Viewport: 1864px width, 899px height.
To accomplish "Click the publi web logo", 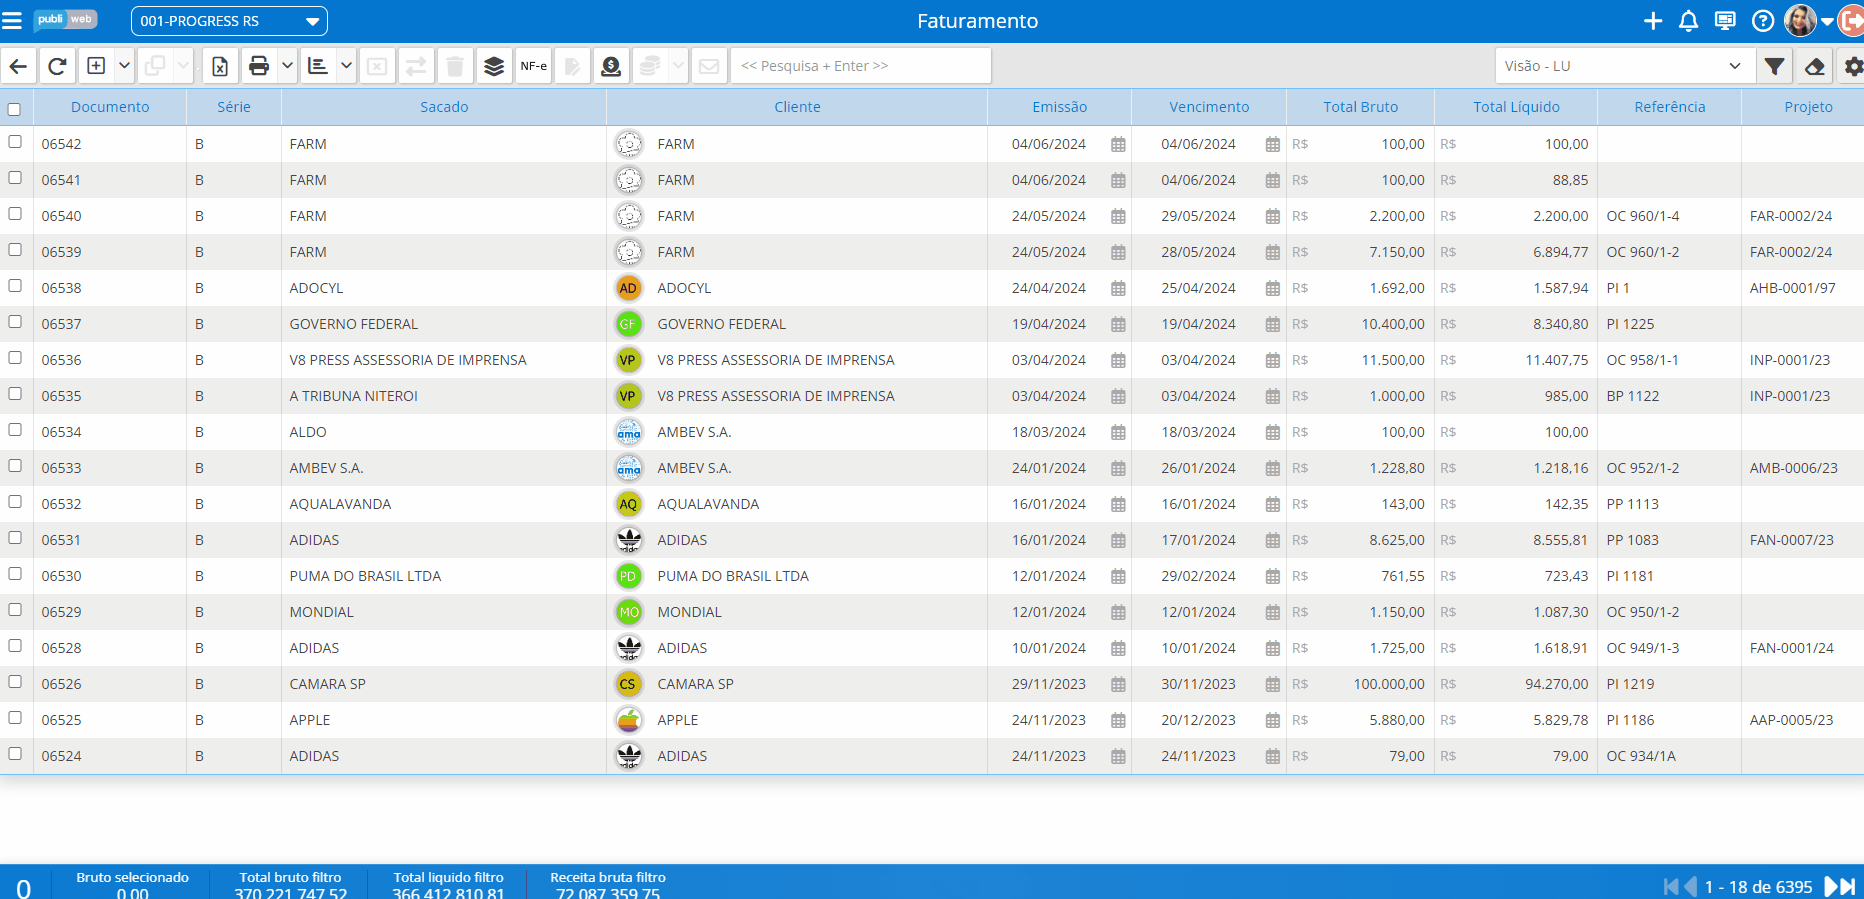I will [x=65, y=20].
